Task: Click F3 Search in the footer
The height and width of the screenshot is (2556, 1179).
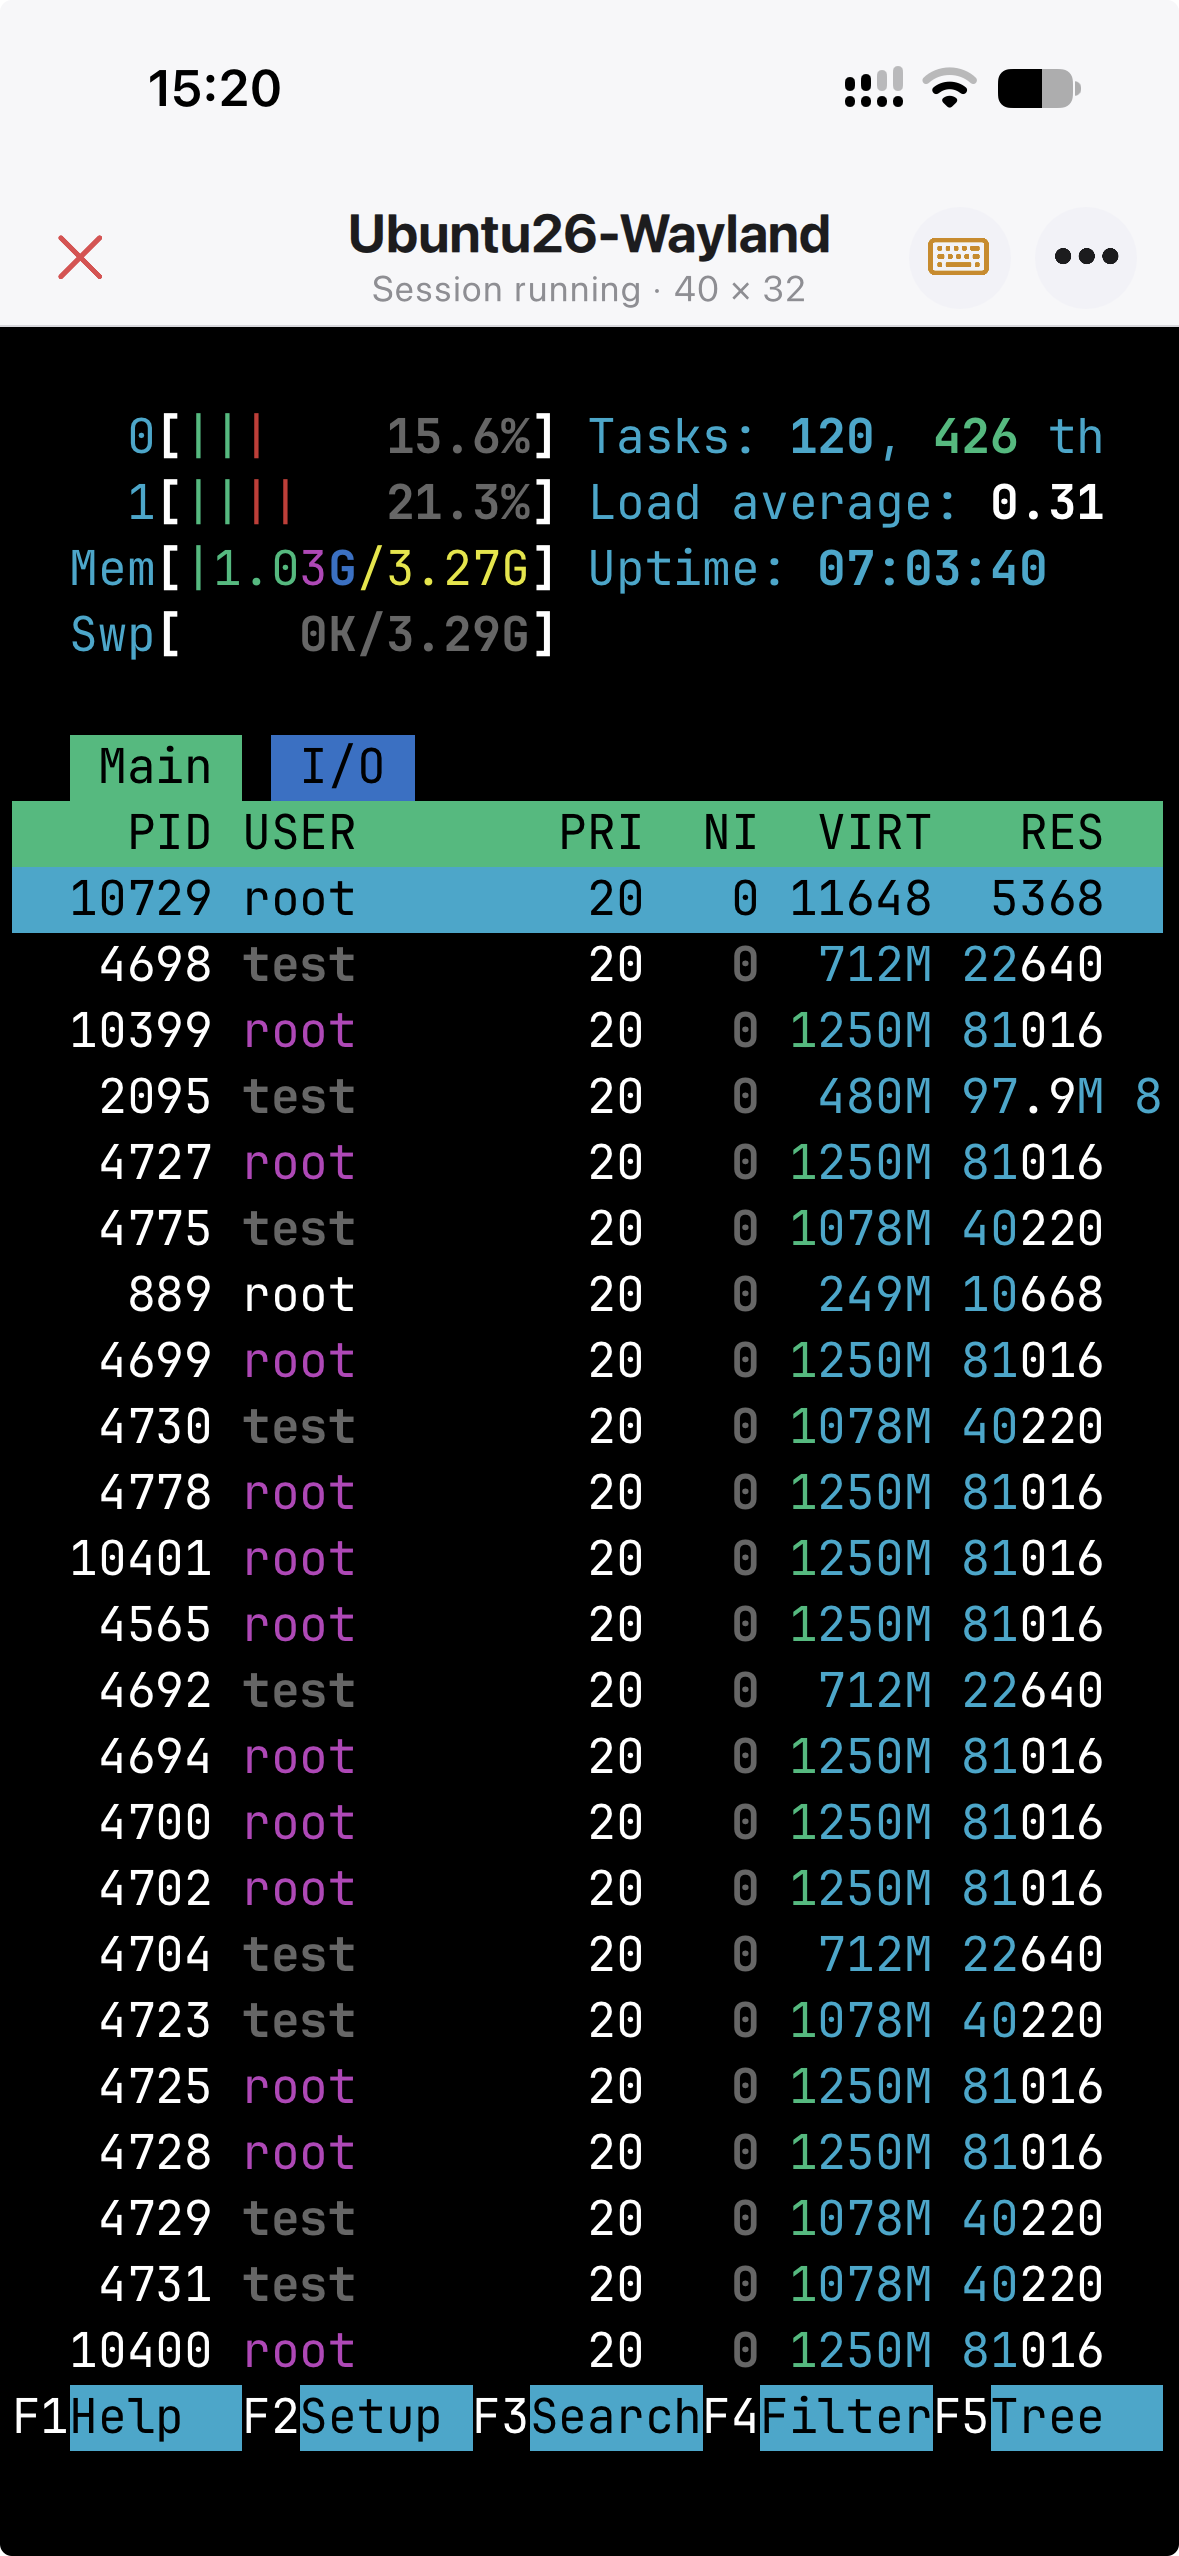Action: 587,2417
